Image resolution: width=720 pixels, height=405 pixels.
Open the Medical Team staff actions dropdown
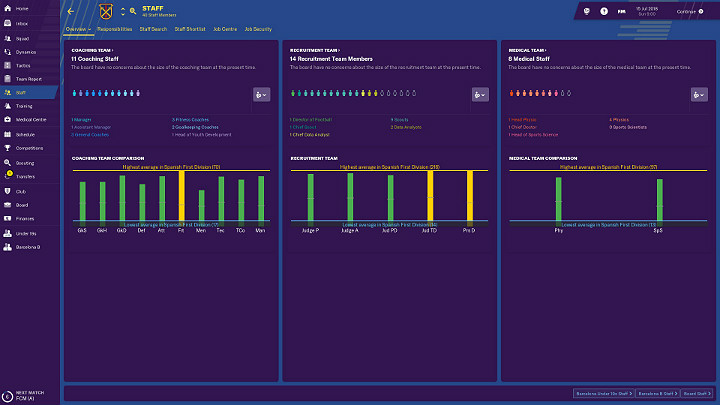pyautogui.click(x=698, y=95)
